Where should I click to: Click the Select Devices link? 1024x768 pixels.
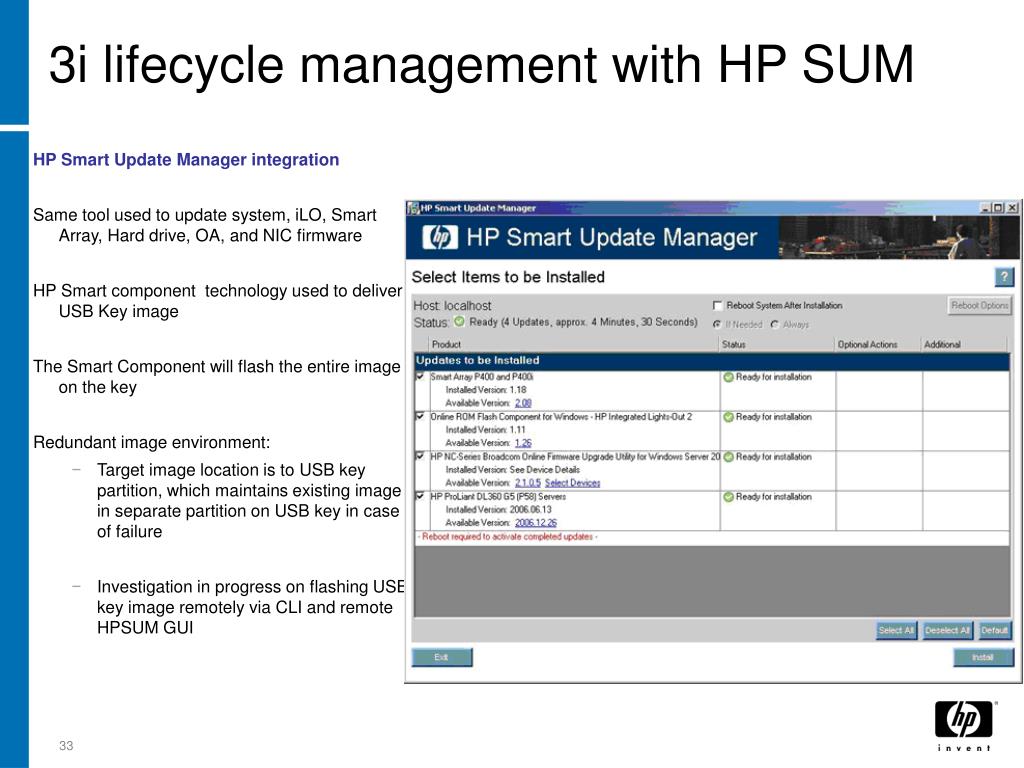click(573, 483)
